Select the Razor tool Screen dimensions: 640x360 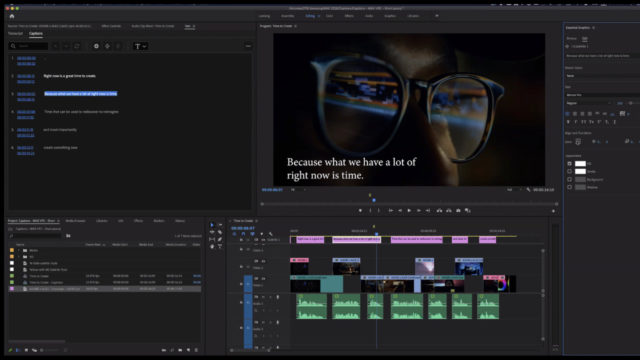(x=220, y=232)
